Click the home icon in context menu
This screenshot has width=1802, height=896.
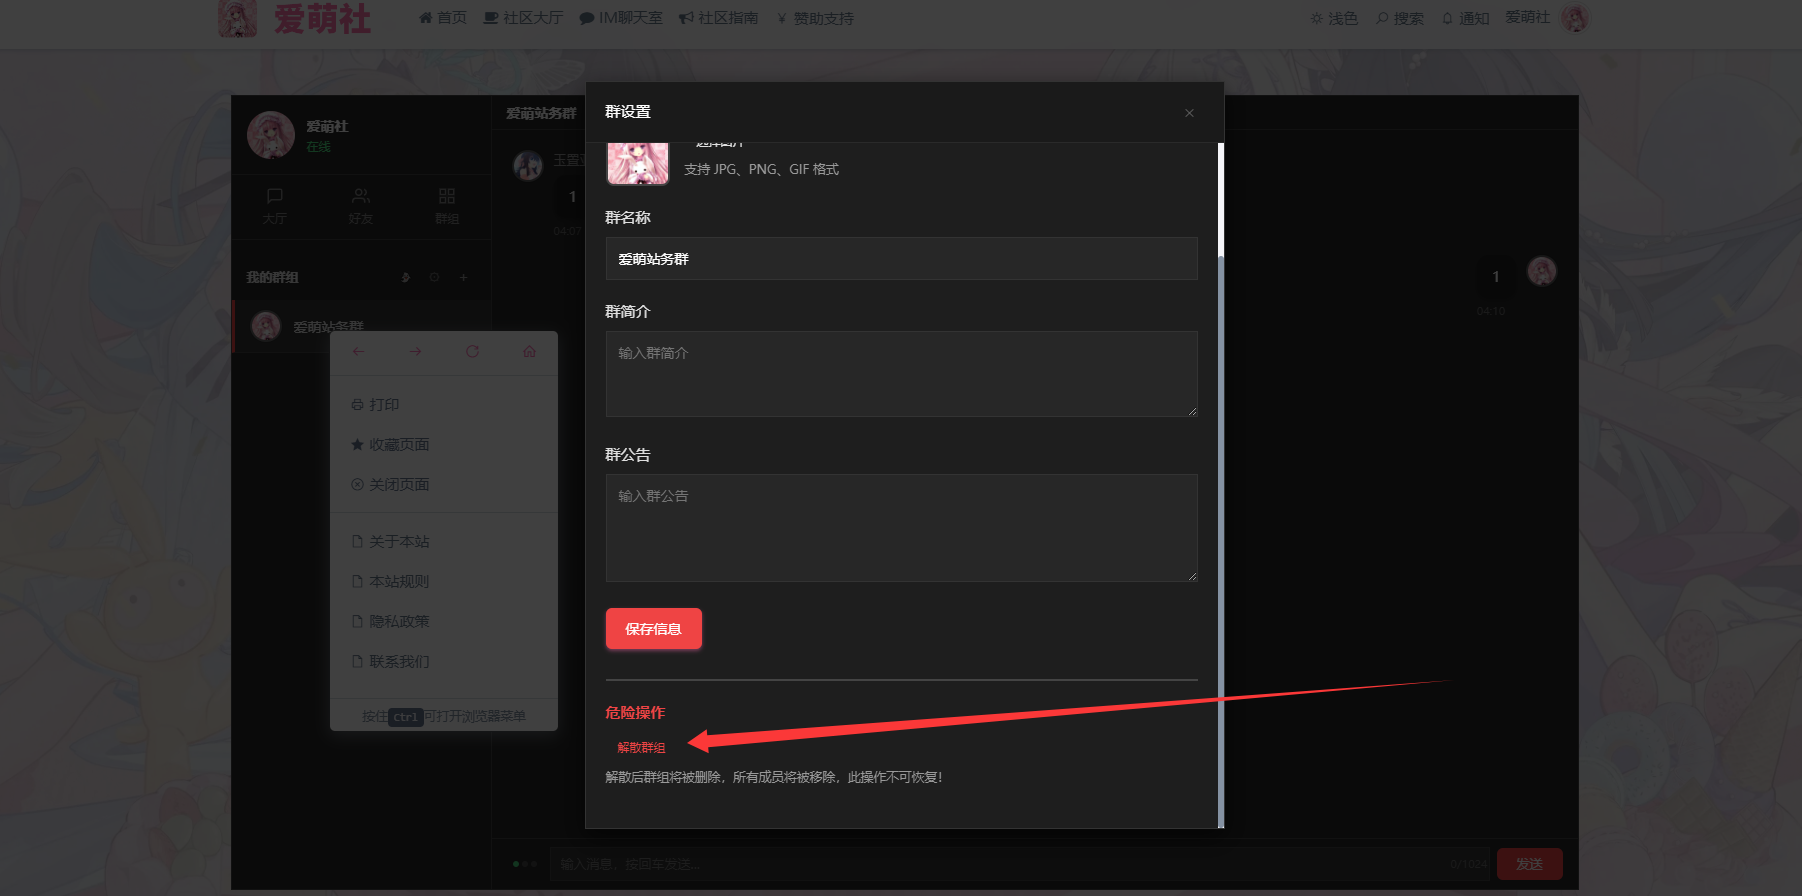point(529,352)
